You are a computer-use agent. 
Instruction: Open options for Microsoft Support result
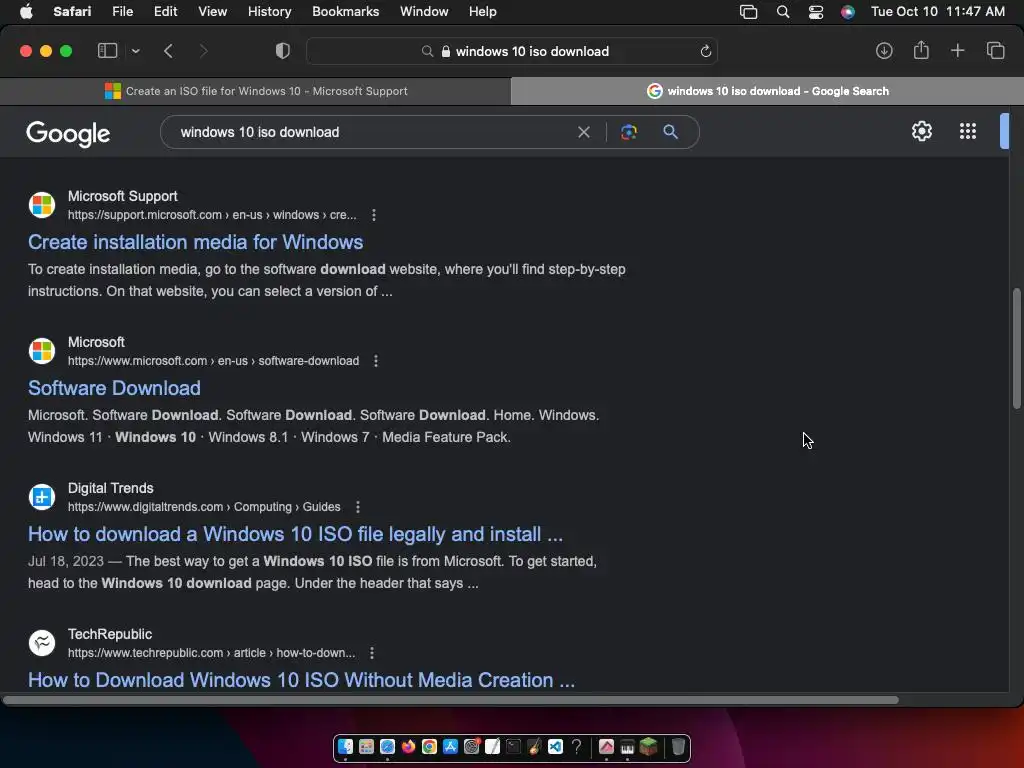374,215
